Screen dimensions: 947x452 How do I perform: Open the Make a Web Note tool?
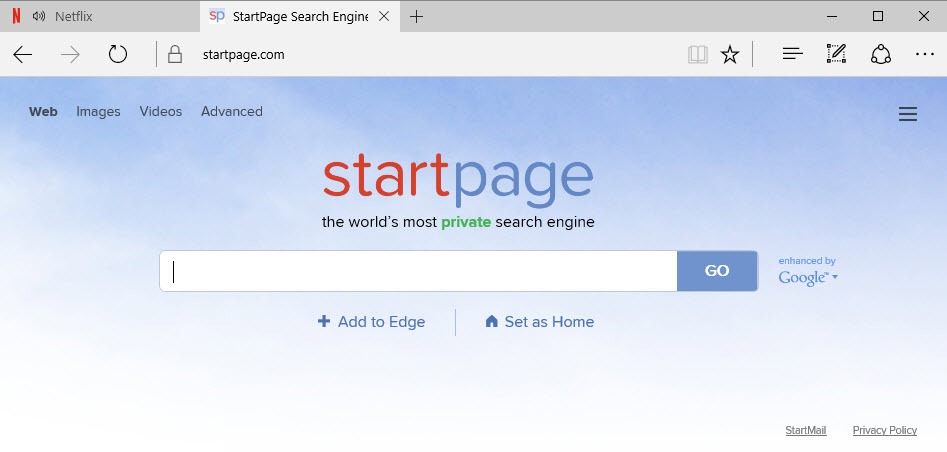[x=836, y=55]
